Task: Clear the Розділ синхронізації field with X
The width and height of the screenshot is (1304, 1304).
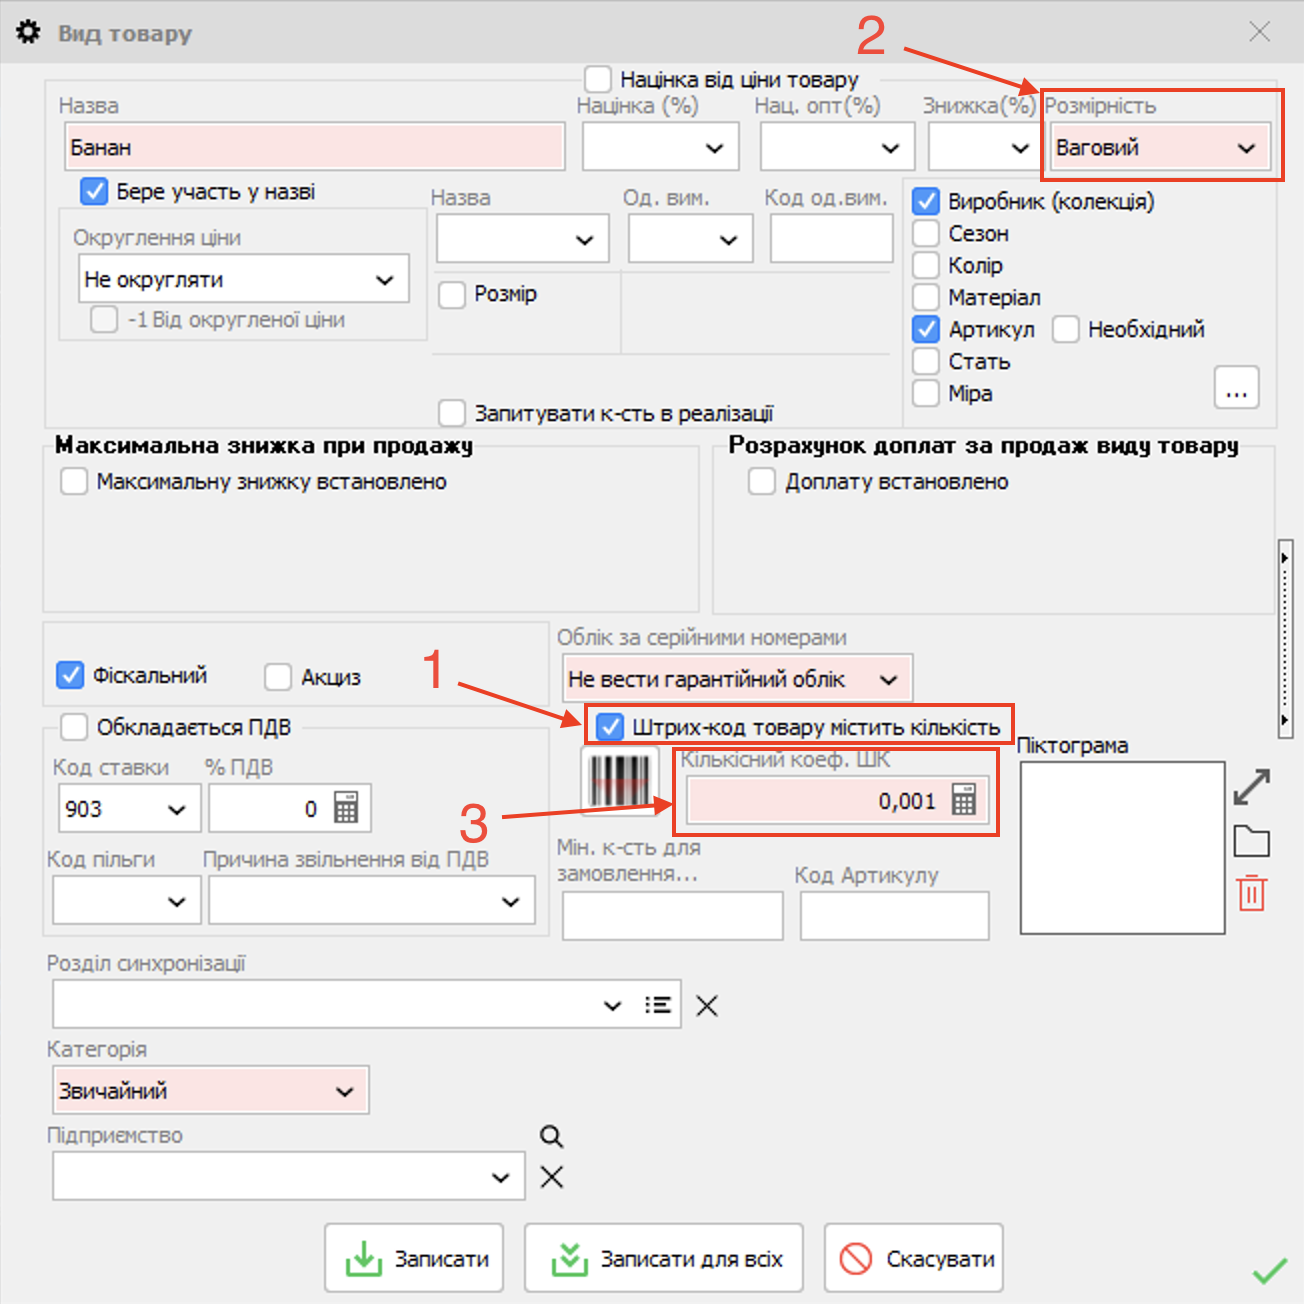Action: pos(707,1006)
